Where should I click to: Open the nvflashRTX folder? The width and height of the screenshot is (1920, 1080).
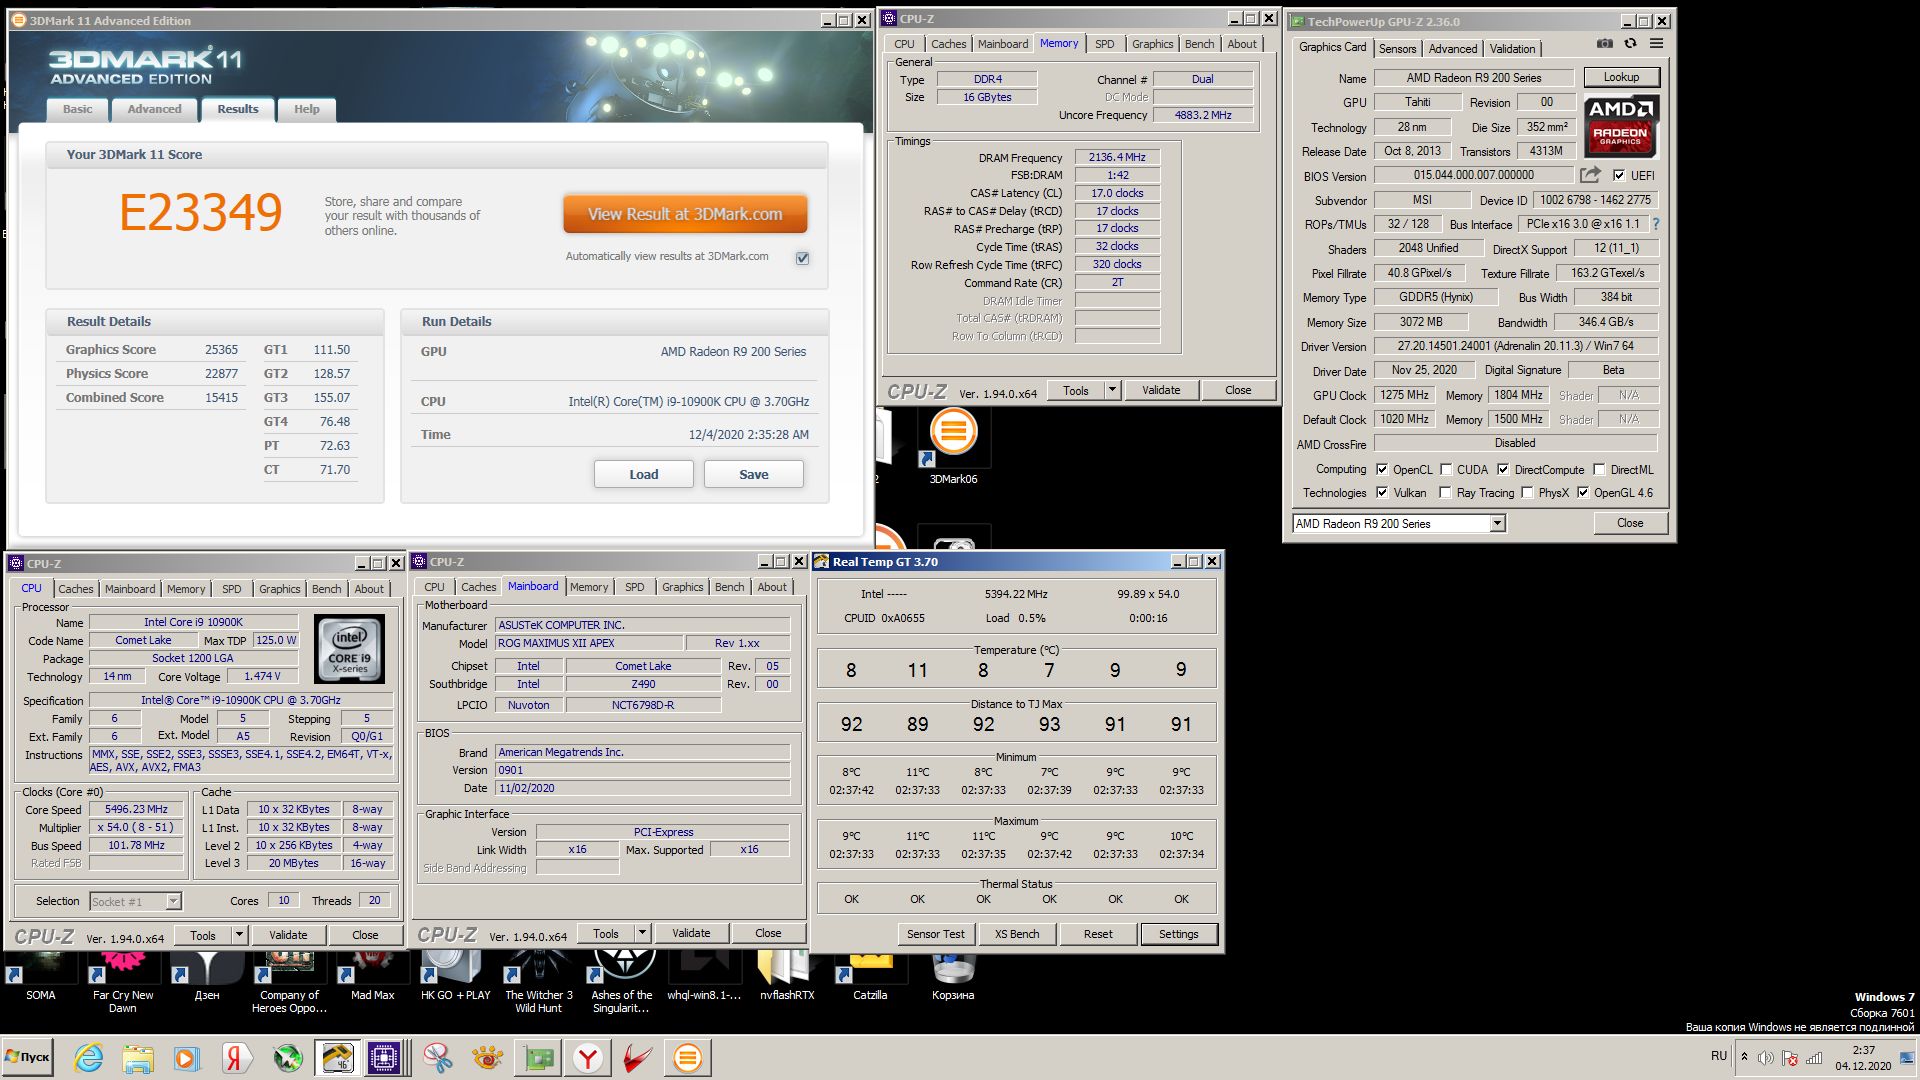click(x=787, y=976)
